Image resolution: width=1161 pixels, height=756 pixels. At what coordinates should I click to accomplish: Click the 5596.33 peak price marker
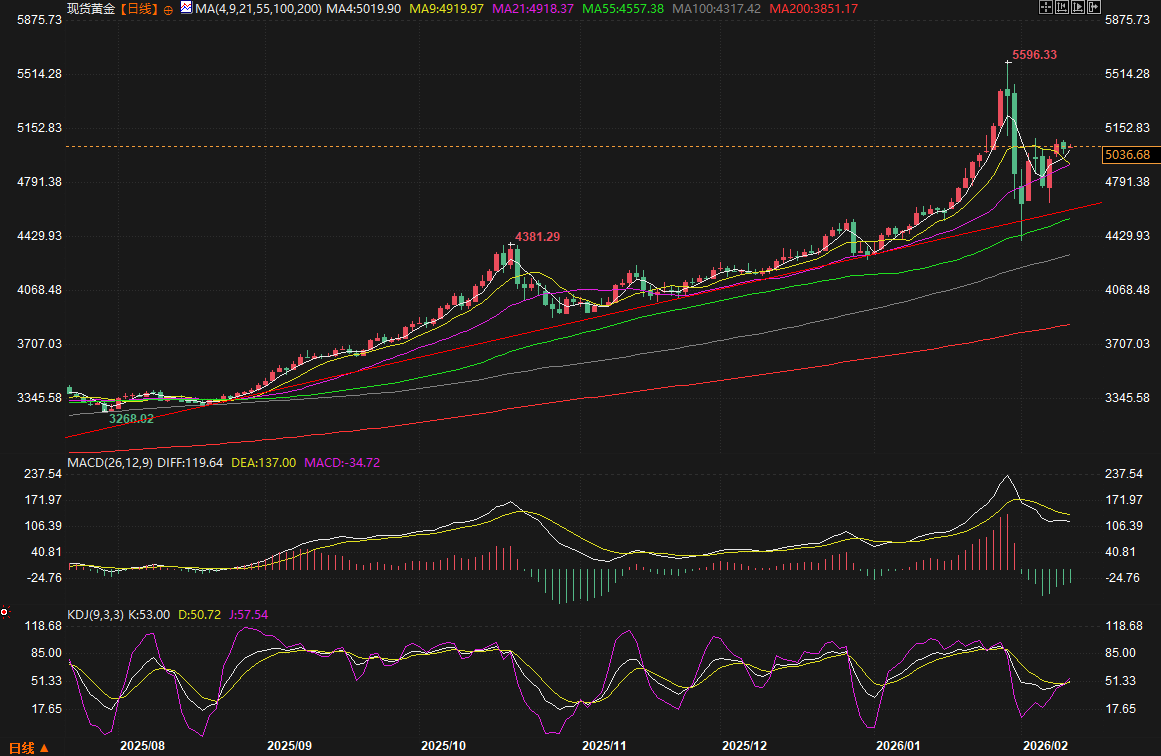click(x=1034, y=55)
